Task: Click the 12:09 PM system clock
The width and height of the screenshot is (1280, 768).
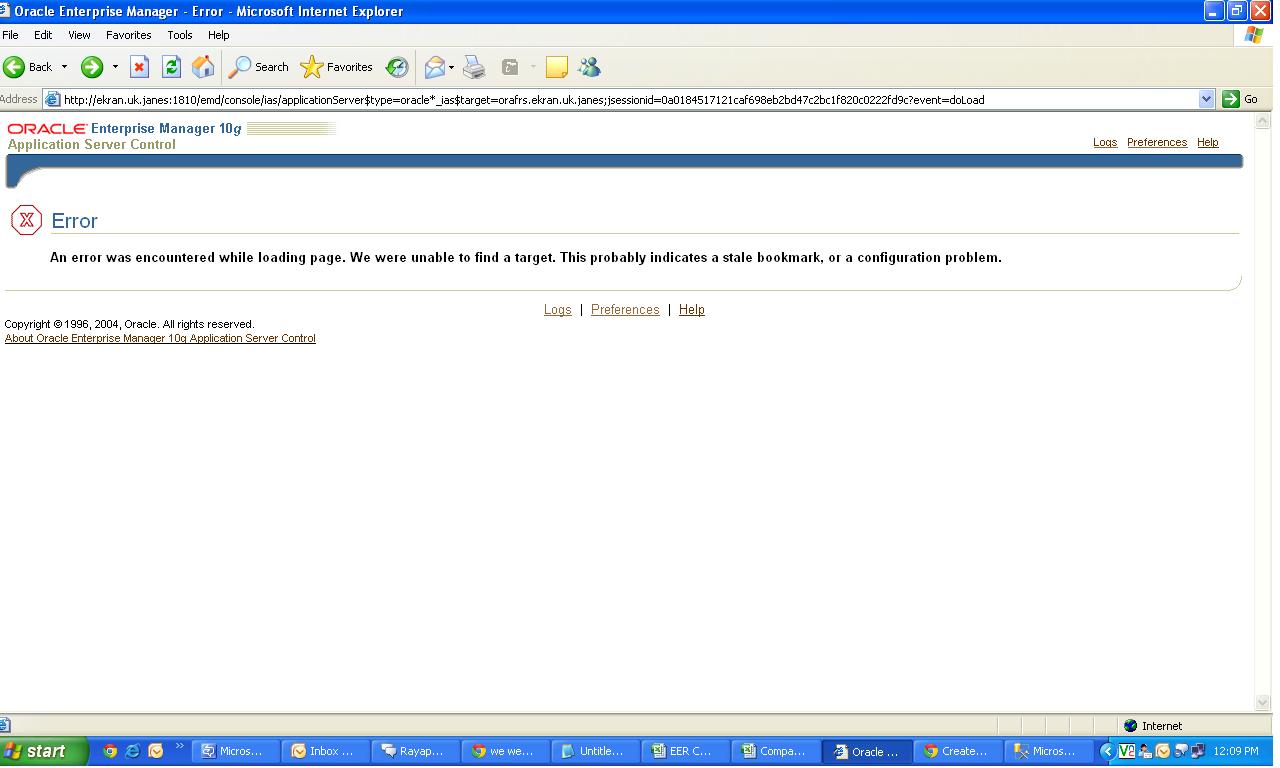Action: (x=1236, y=751)
